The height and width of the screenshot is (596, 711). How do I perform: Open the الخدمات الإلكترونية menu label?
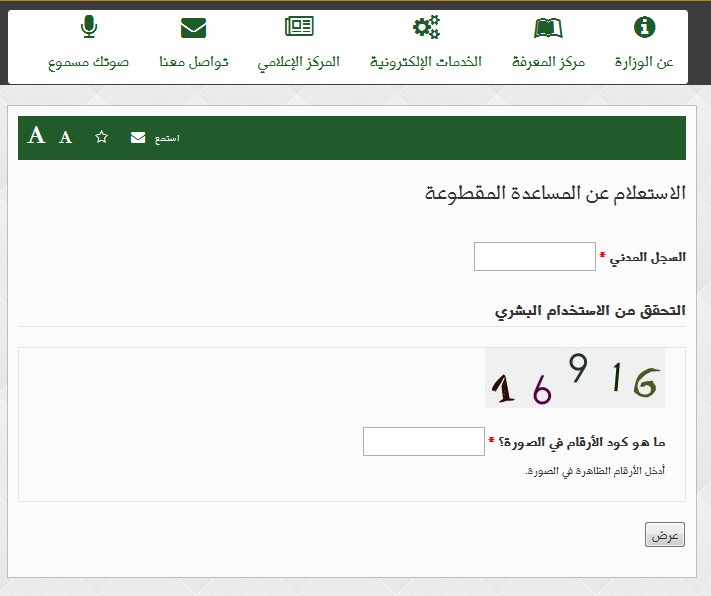(x=425, y=62)
